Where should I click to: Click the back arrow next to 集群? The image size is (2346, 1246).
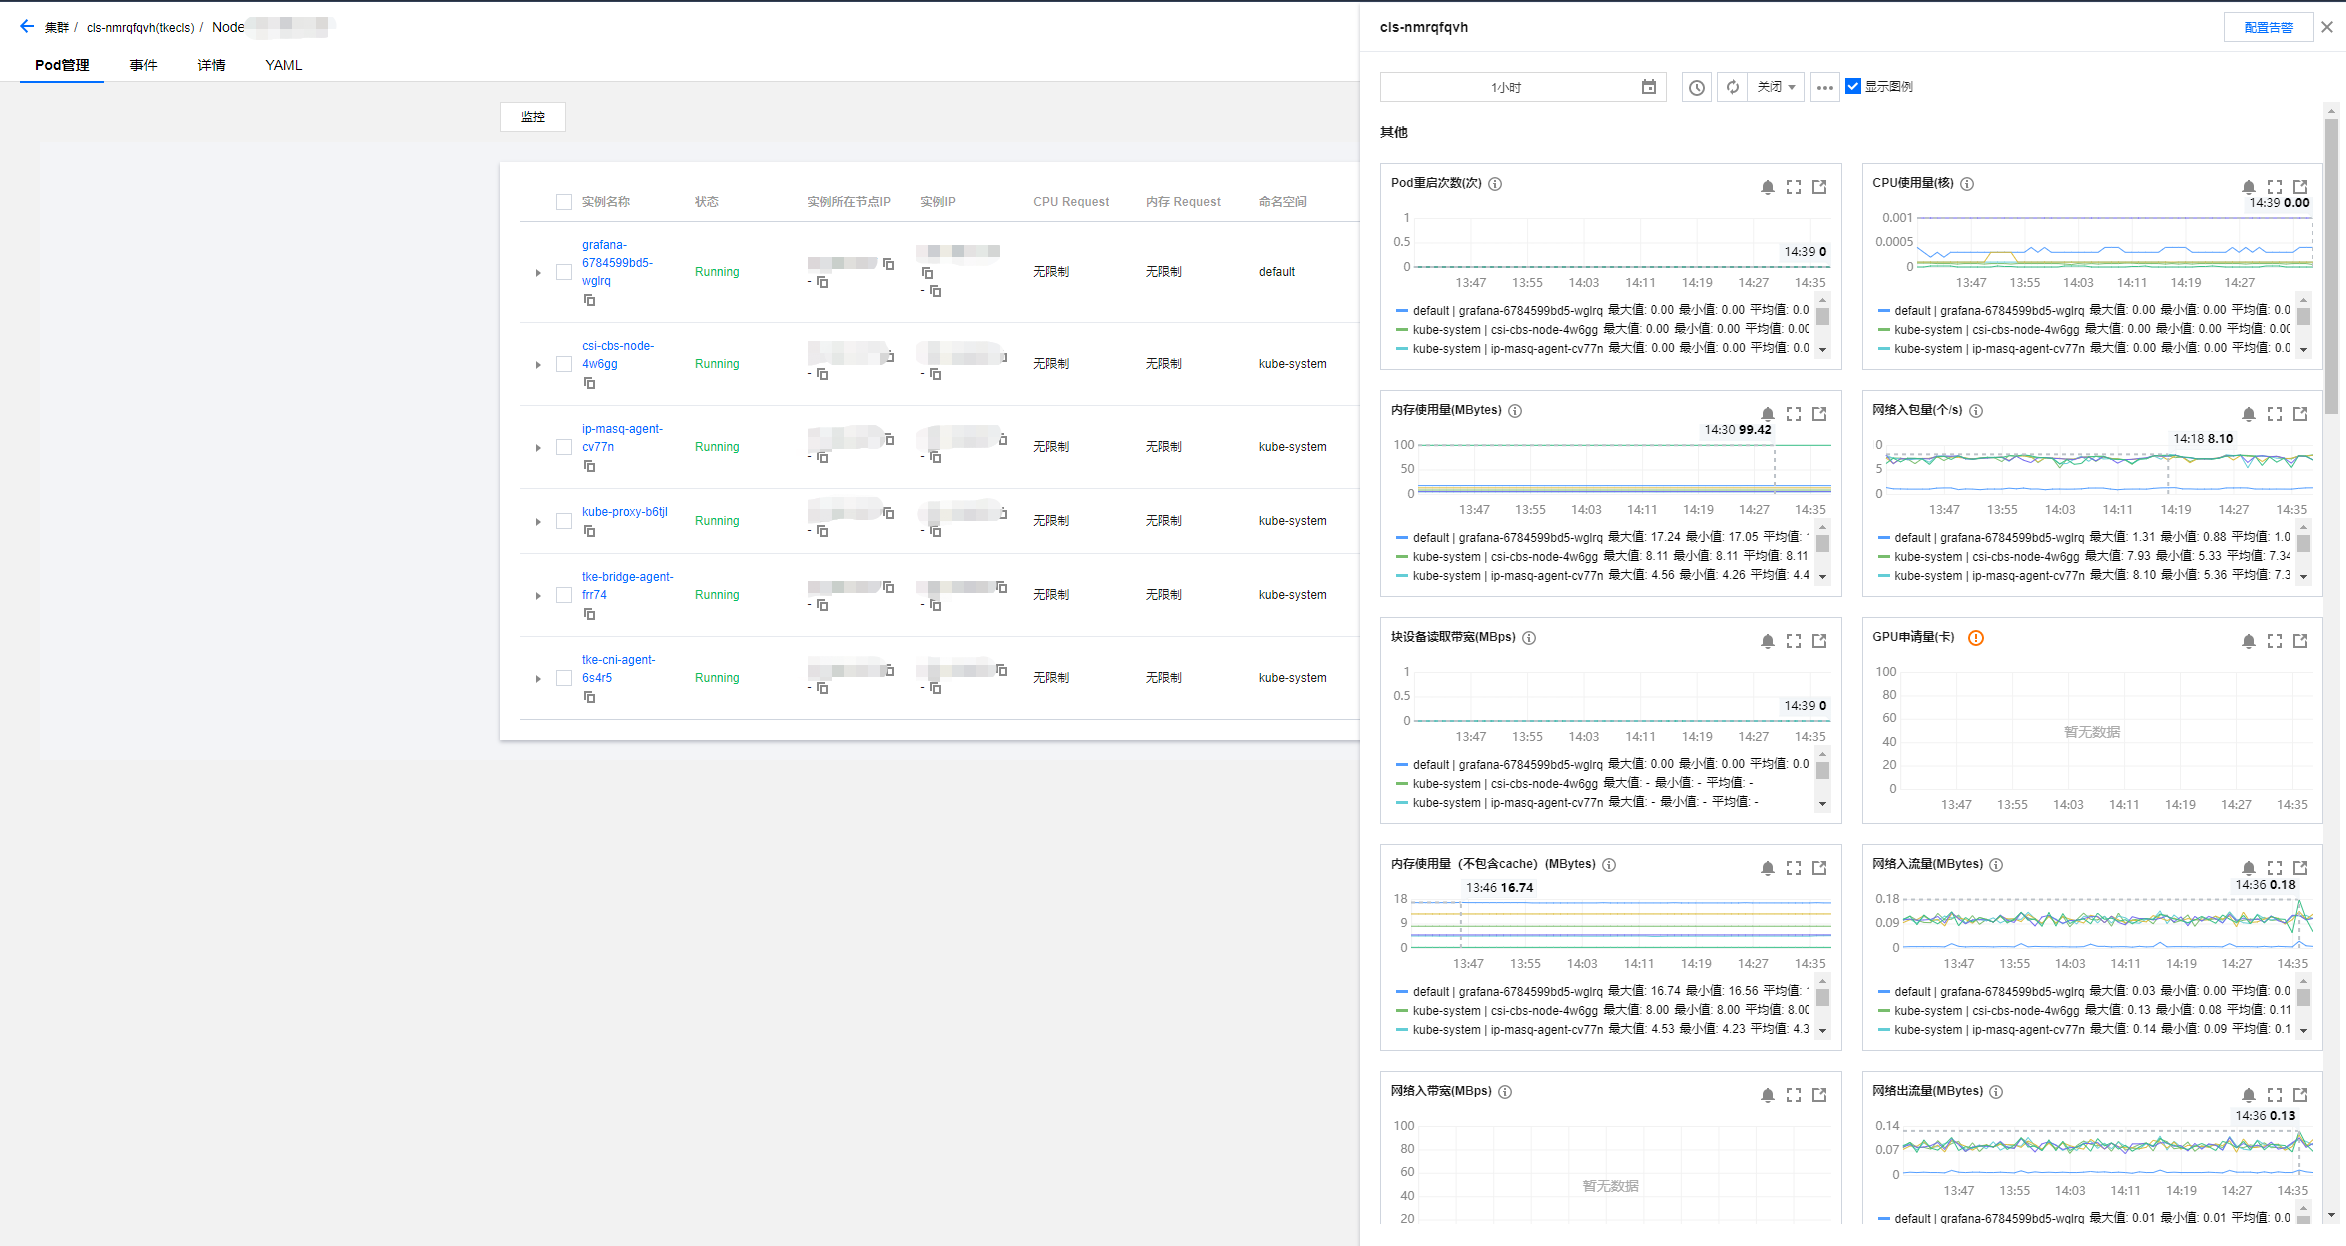26,27
